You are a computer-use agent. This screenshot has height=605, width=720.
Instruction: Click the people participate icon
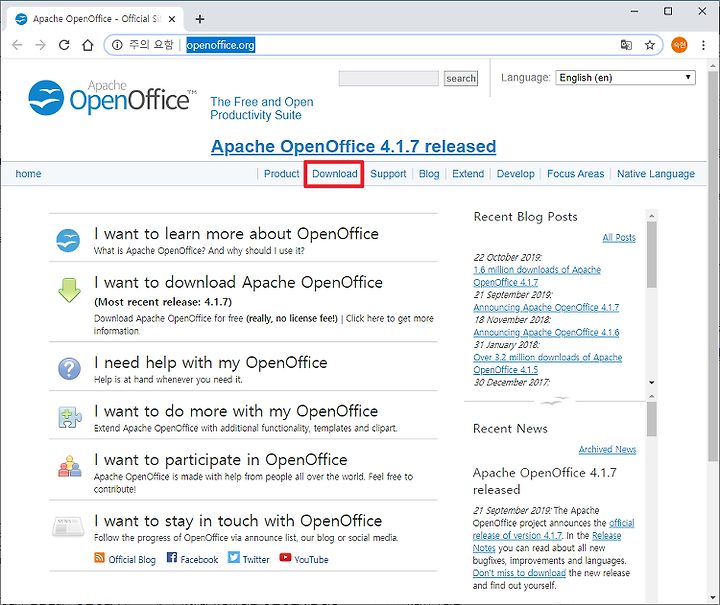70,466
